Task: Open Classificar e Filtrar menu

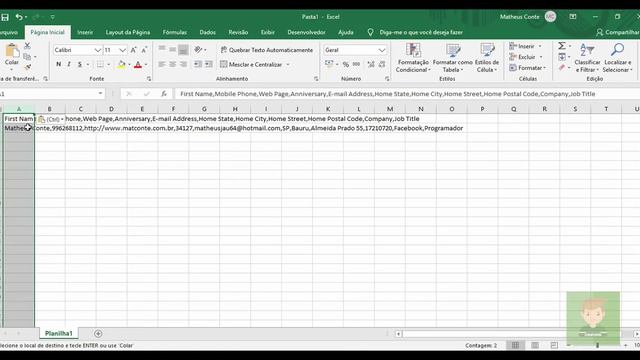Action: point(587,58)
